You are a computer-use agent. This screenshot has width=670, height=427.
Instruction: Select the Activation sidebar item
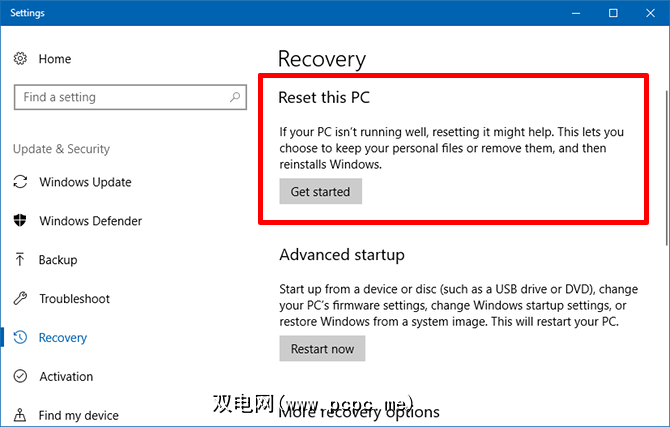pyautogui.click(x=66, y=377)
